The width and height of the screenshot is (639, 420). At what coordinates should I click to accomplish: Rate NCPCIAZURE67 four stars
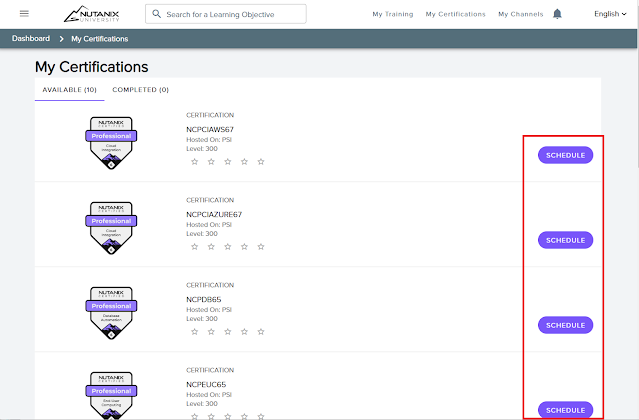244,247
